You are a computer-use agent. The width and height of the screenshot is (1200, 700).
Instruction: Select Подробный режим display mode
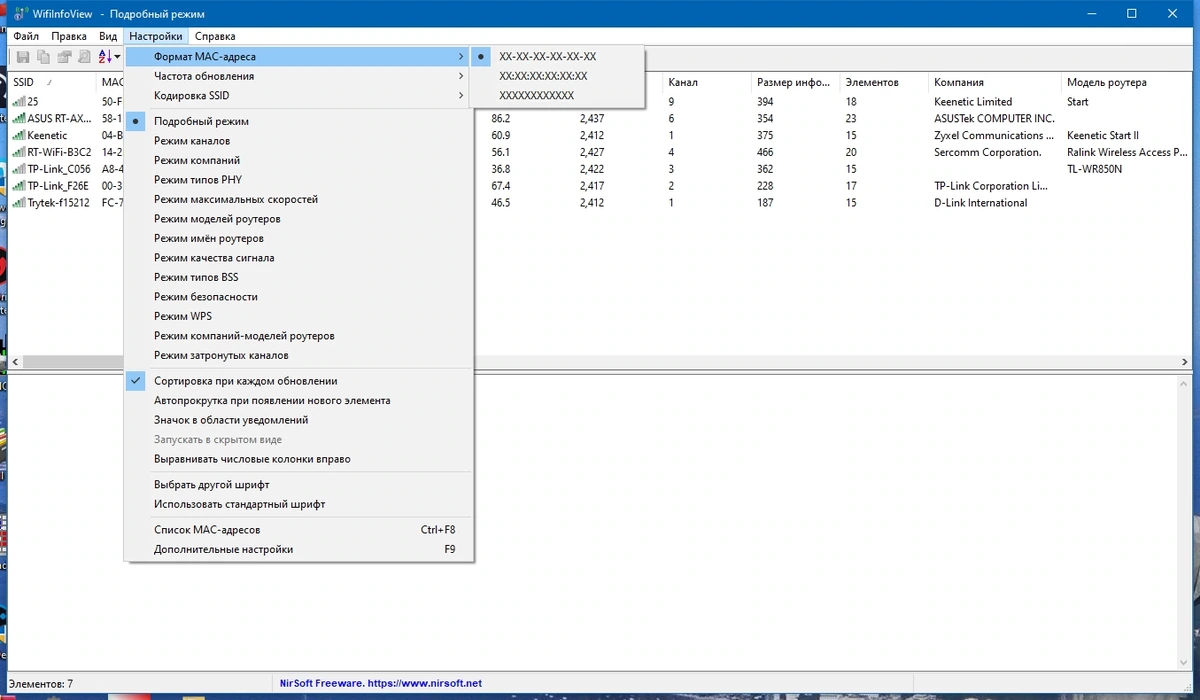point(299,121)
